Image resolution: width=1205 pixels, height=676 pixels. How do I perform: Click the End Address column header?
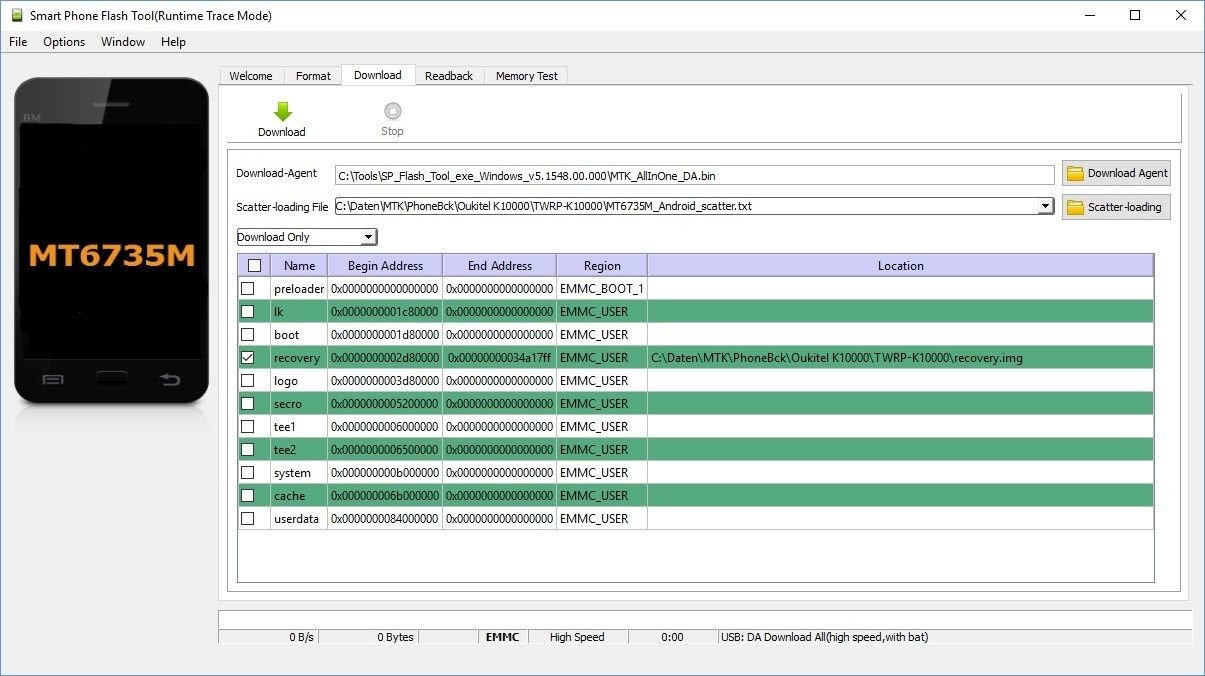click(500, 265)
